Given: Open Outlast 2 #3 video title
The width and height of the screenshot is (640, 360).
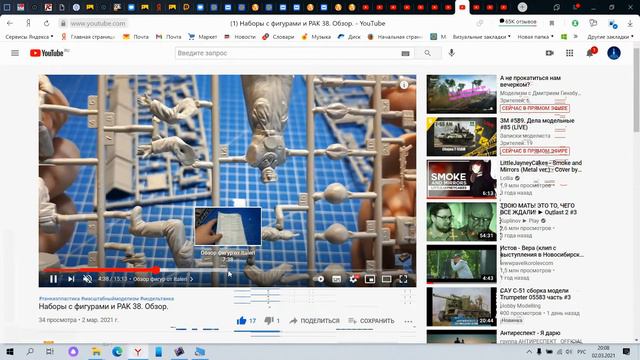Looking at the screenshot, I should (537, 209).
